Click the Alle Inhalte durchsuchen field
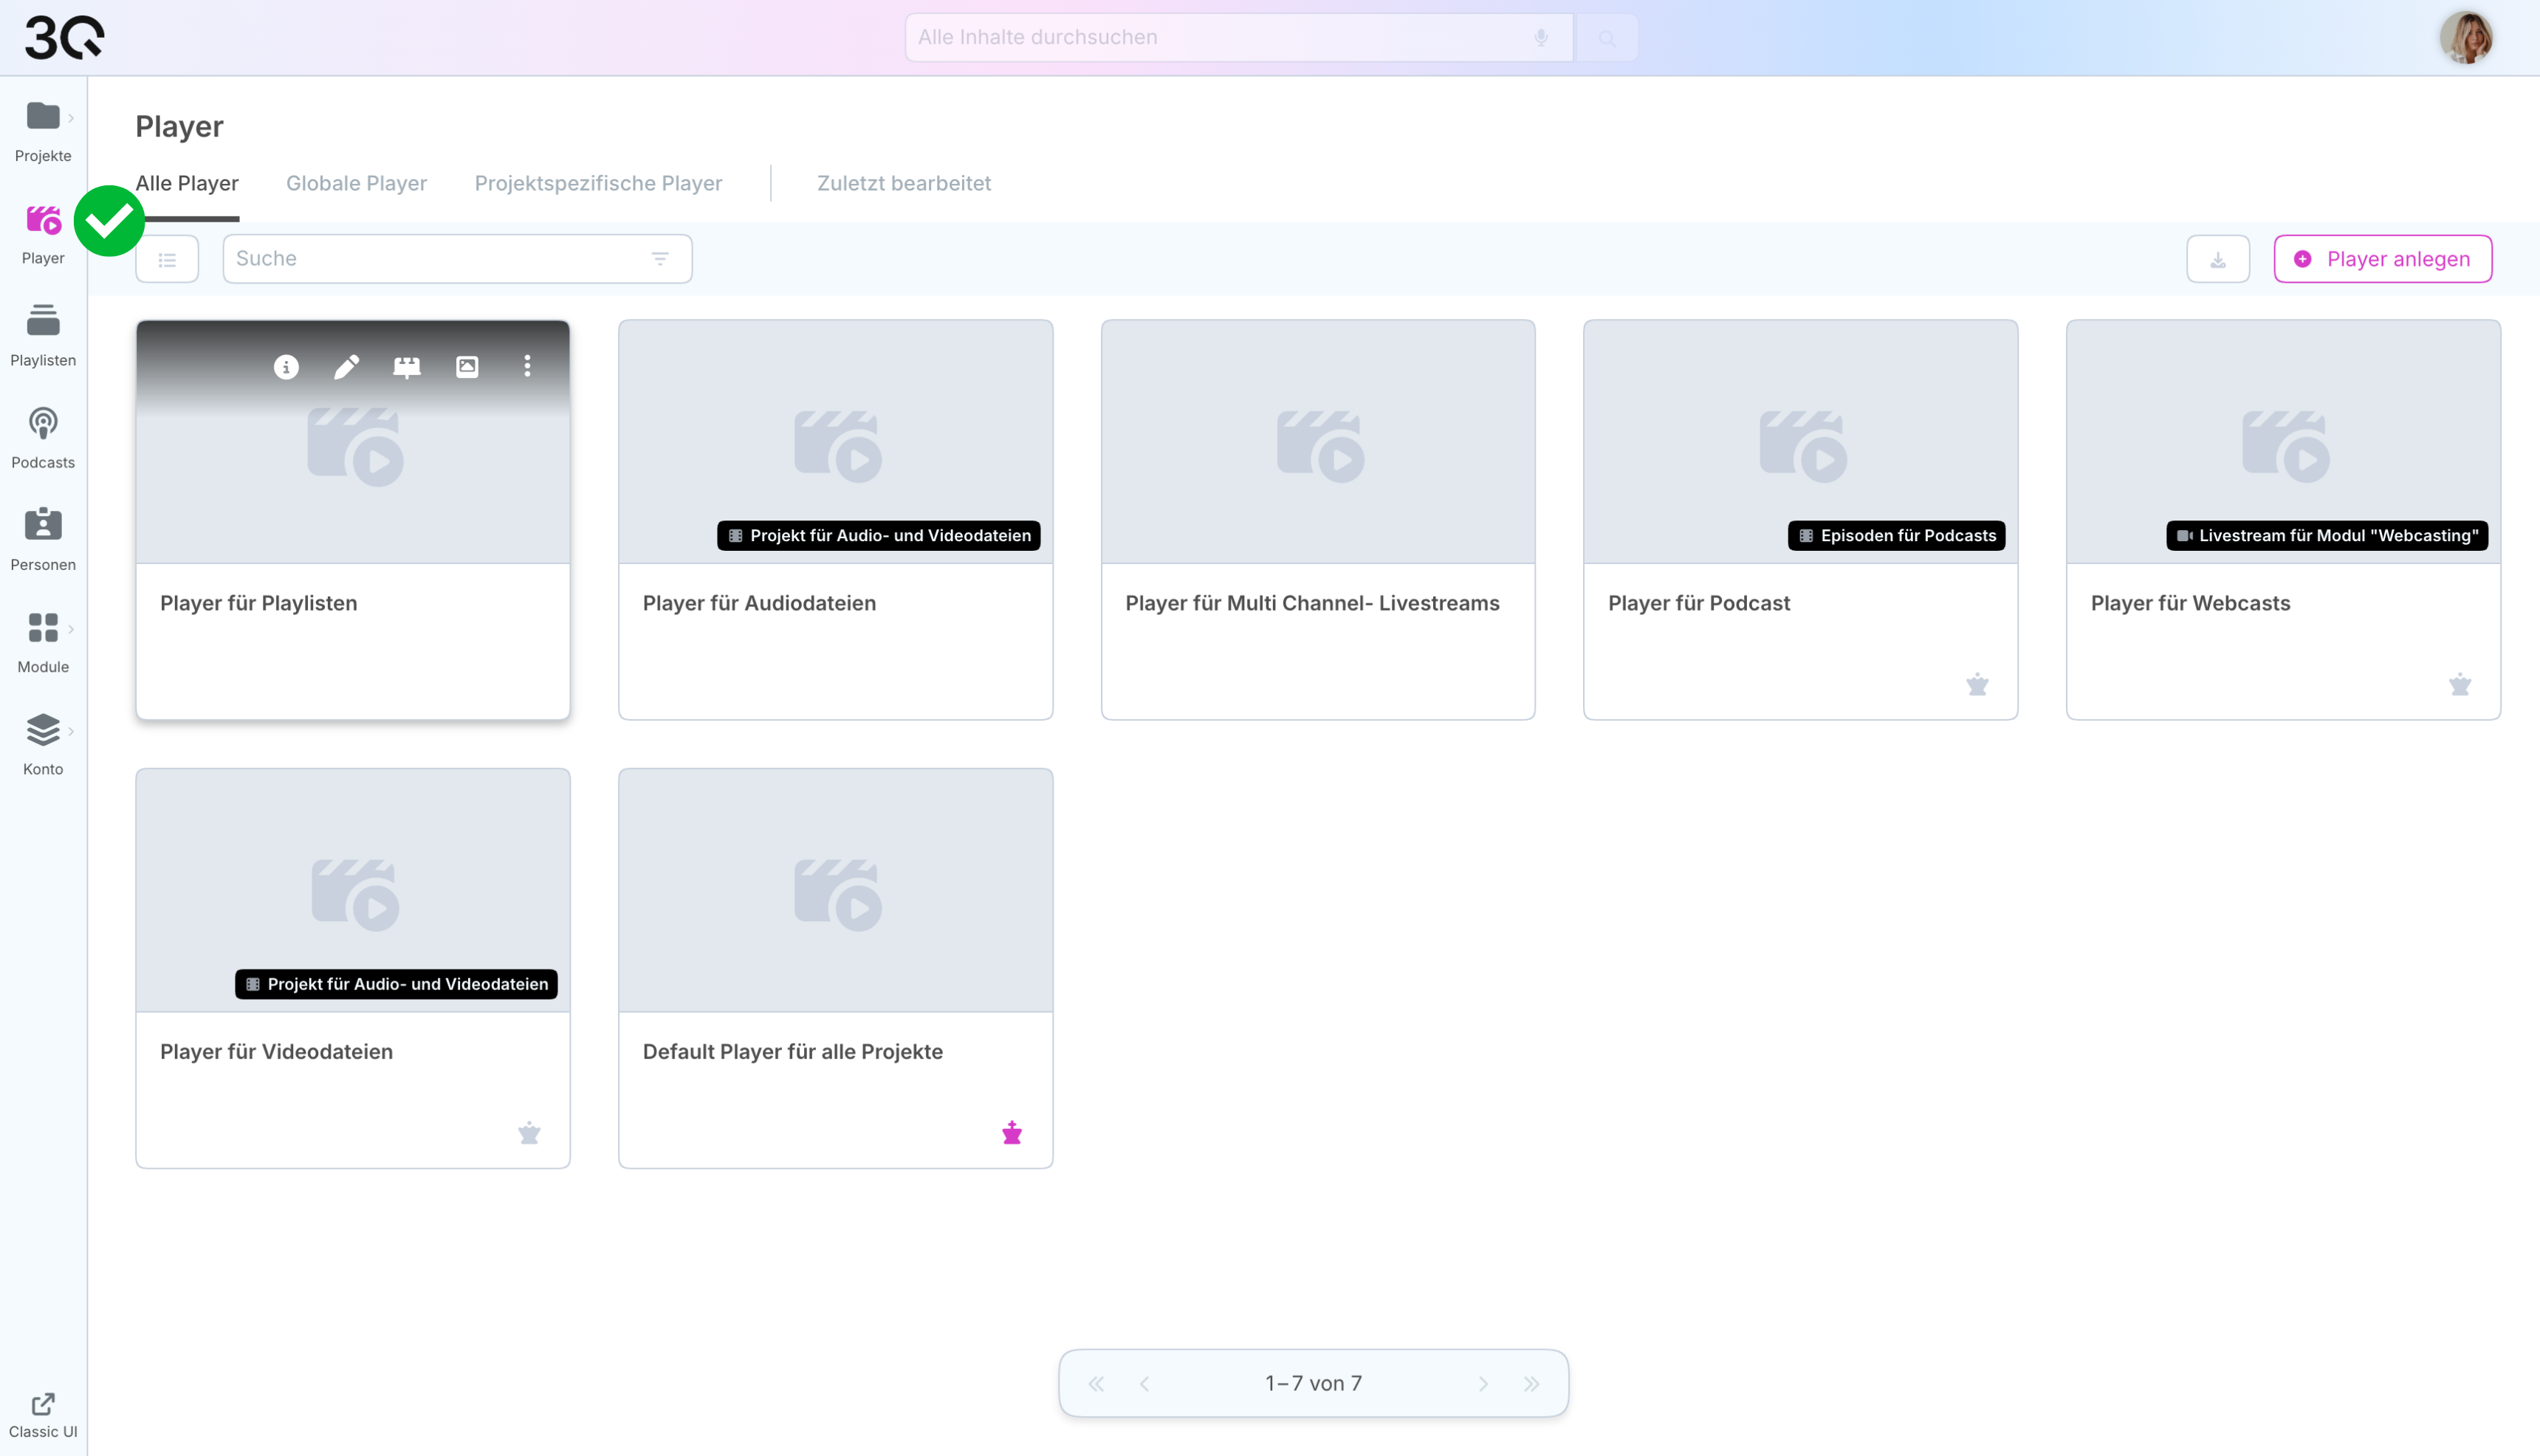 coord(1220,38)
